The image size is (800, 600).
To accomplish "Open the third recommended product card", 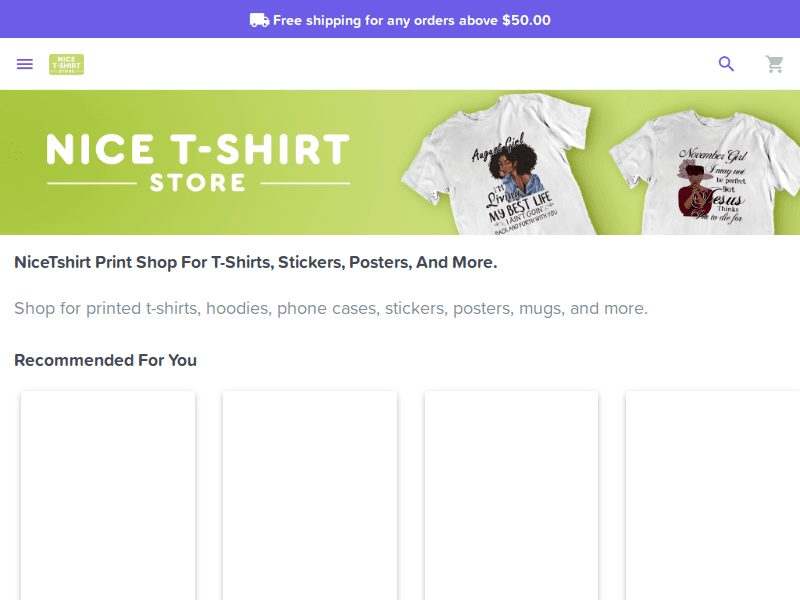I will (511, 495).
